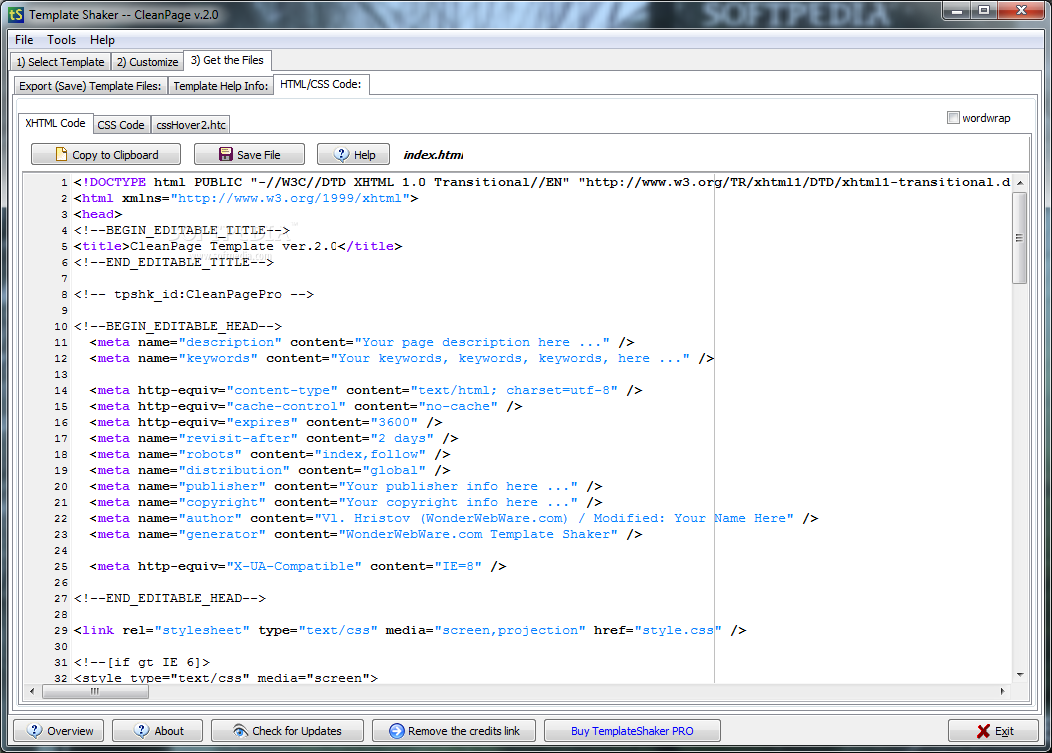Click the author meta line
The height and width of the screenshot is (753, 1052).
454,519
